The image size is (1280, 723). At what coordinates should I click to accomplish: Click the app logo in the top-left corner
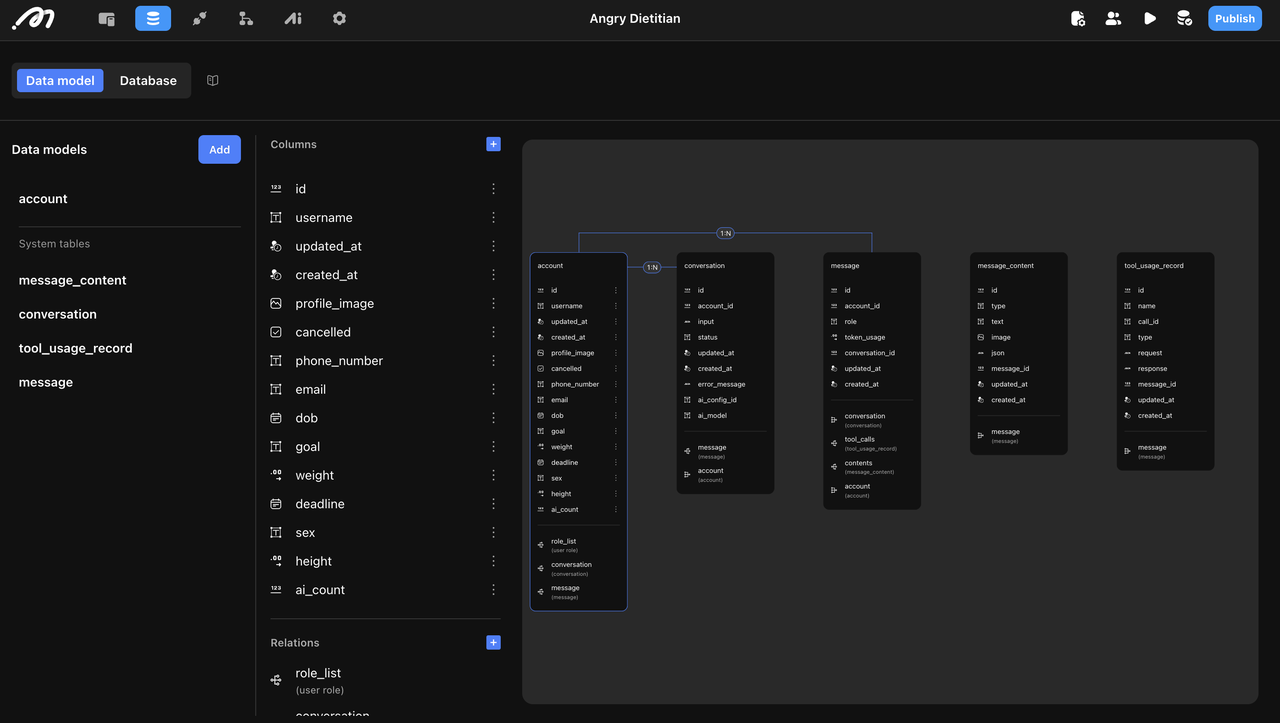pyautogui.click(x=33, y=18)
